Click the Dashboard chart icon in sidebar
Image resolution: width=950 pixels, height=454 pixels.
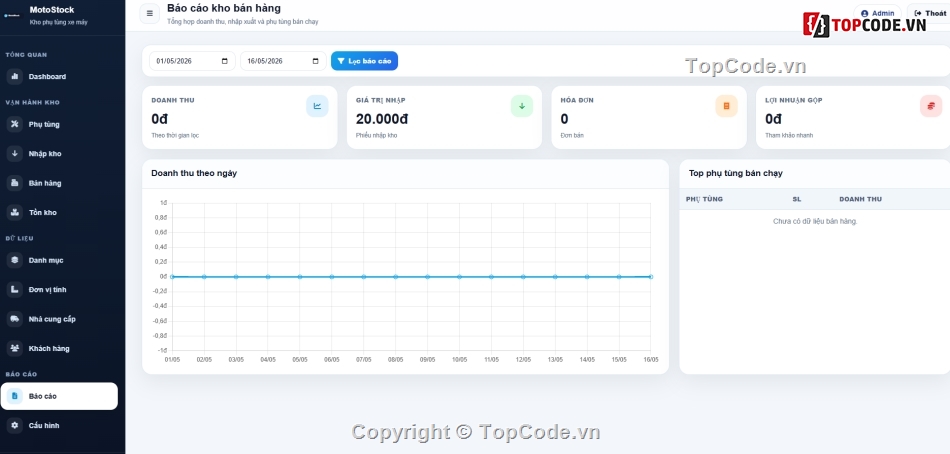tap(15, 76)
